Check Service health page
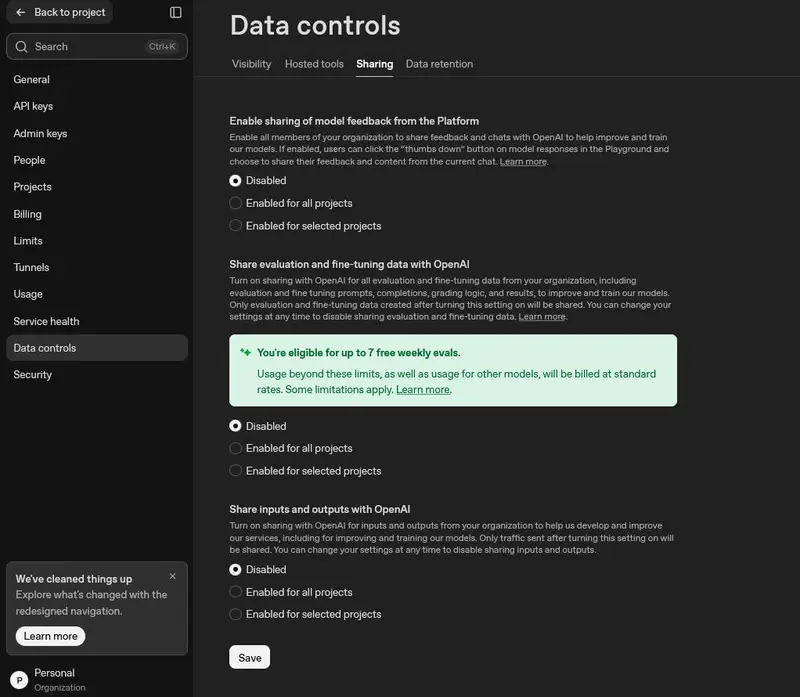The height and width of the screenshot is (697, 800). click(97, 321)
